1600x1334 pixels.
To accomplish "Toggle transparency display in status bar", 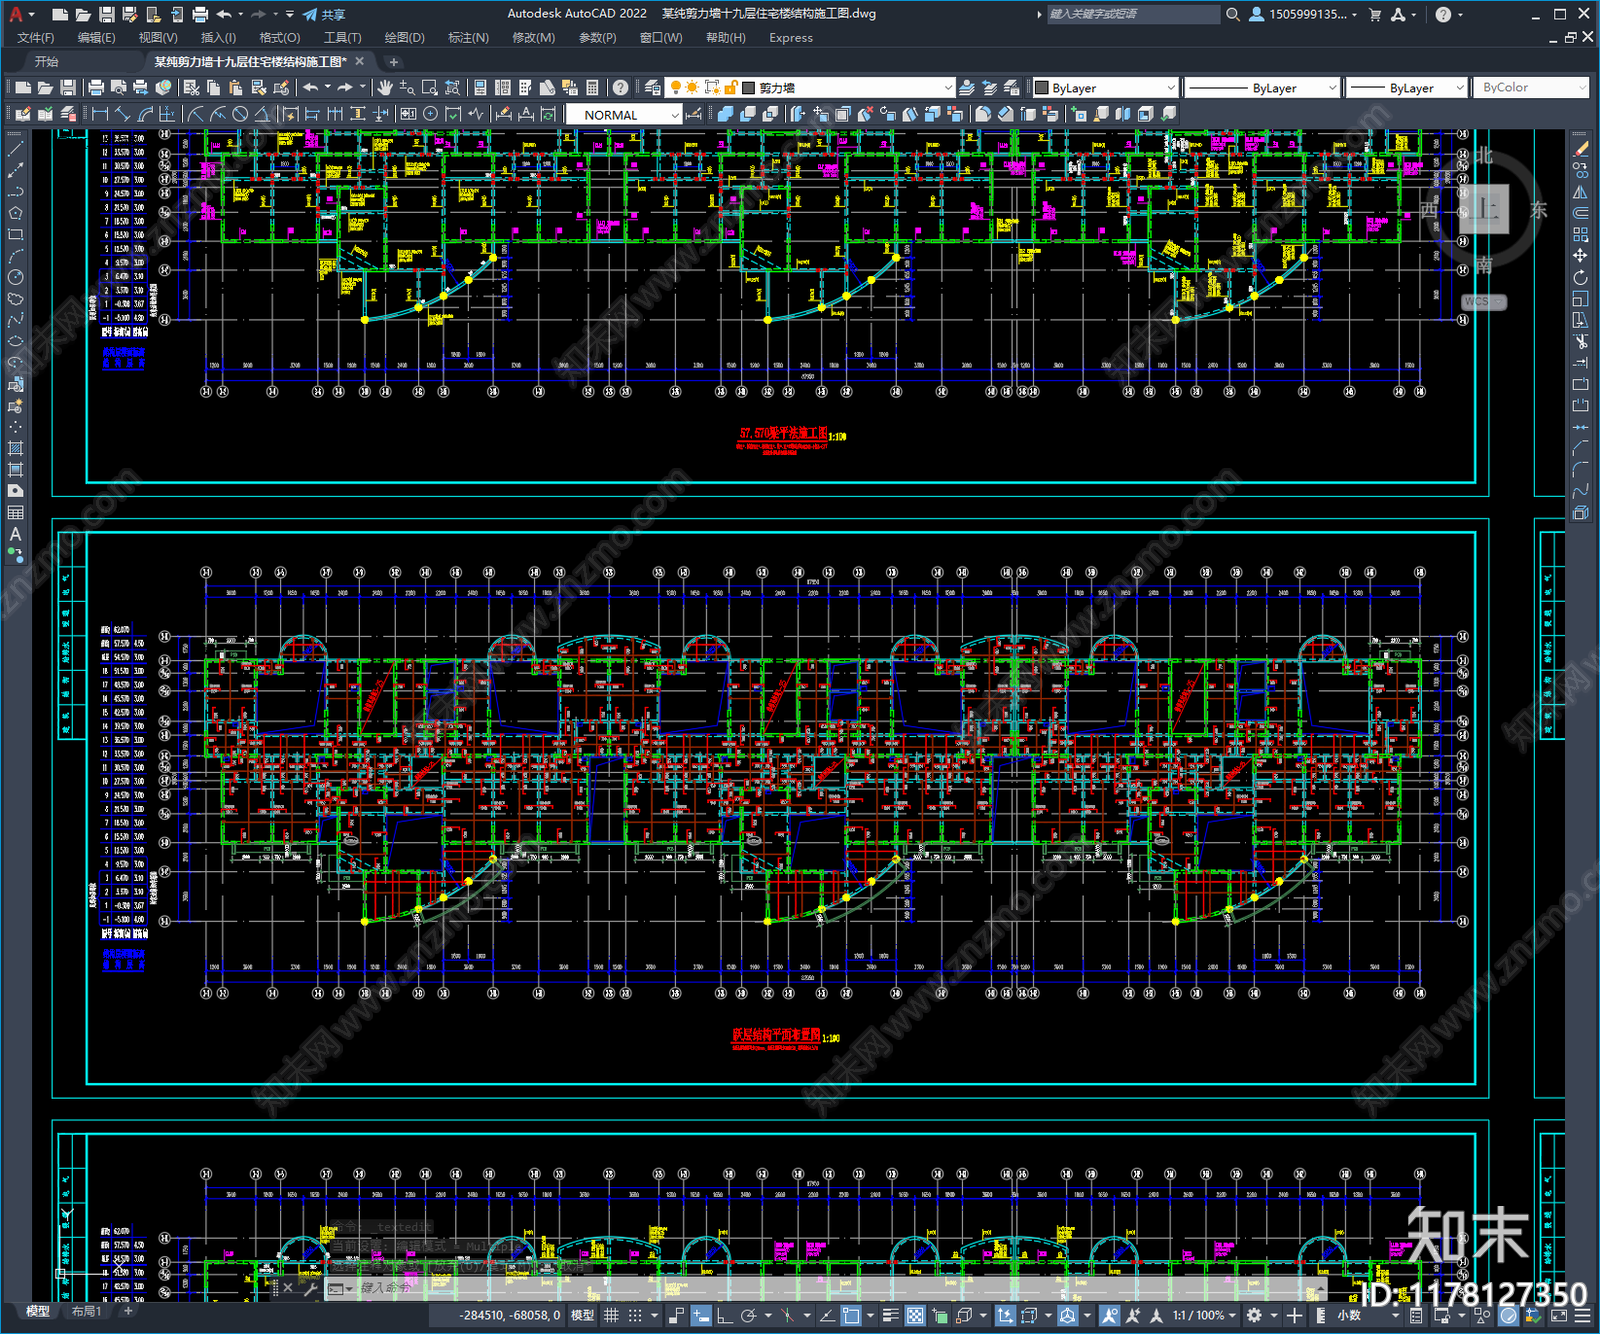I will pyautogui.click(x=914, y=1315).
